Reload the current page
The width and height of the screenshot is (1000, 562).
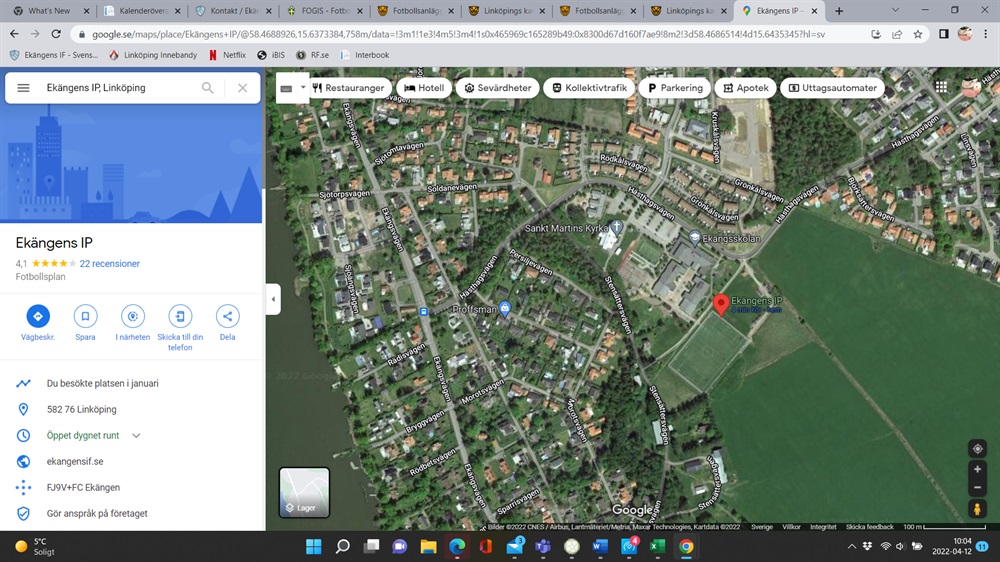[x=56, y=34]
